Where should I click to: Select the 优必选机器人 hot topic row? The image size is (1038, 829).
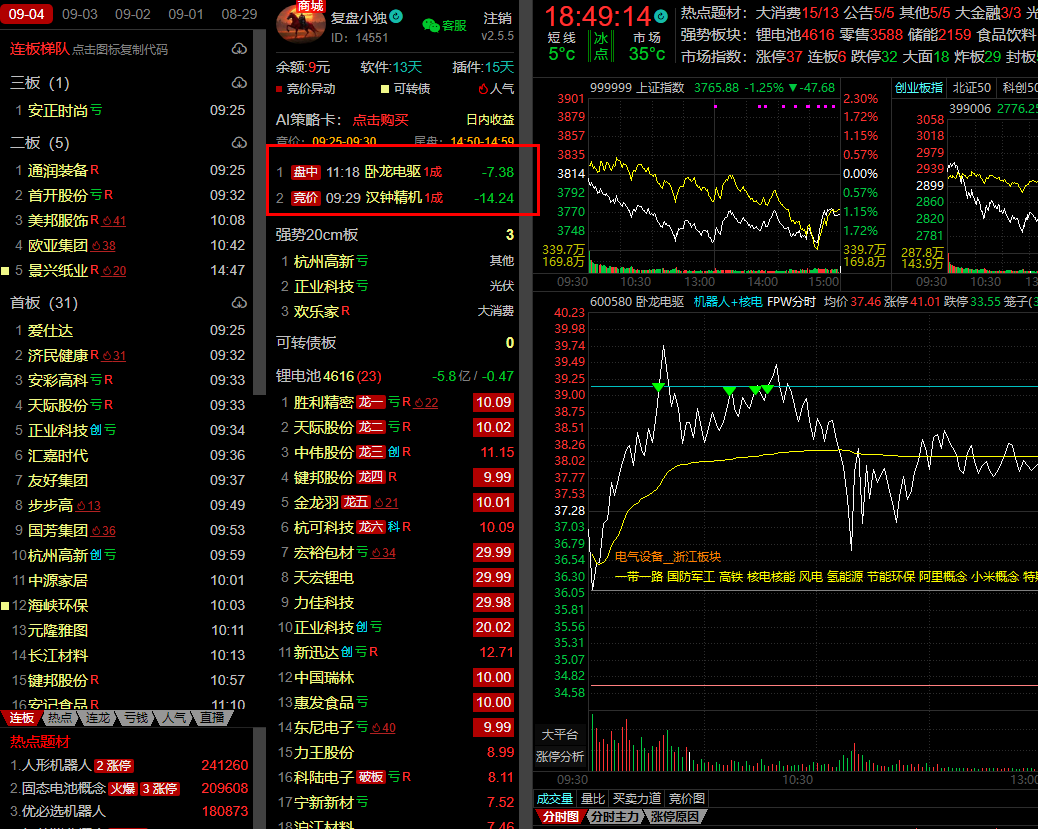129,811
